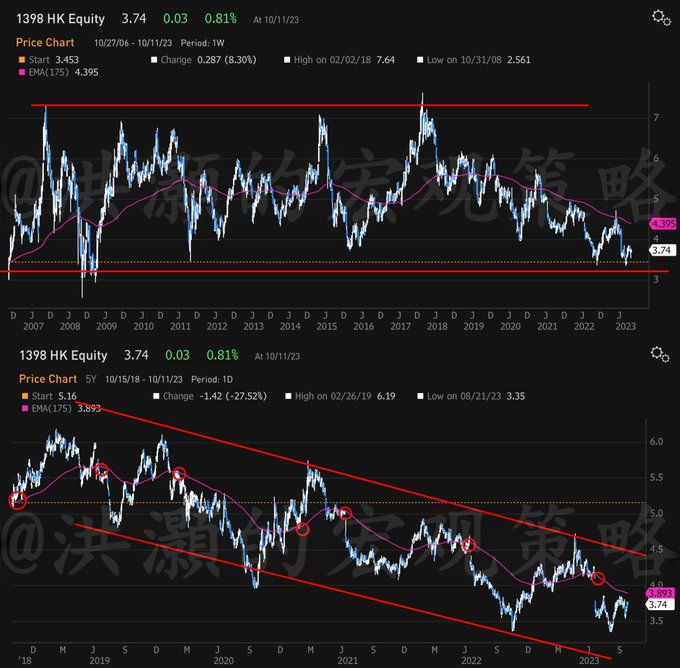Click the 2021 label on lower time axis
680x668 pixels.
[x=347, y=661]
